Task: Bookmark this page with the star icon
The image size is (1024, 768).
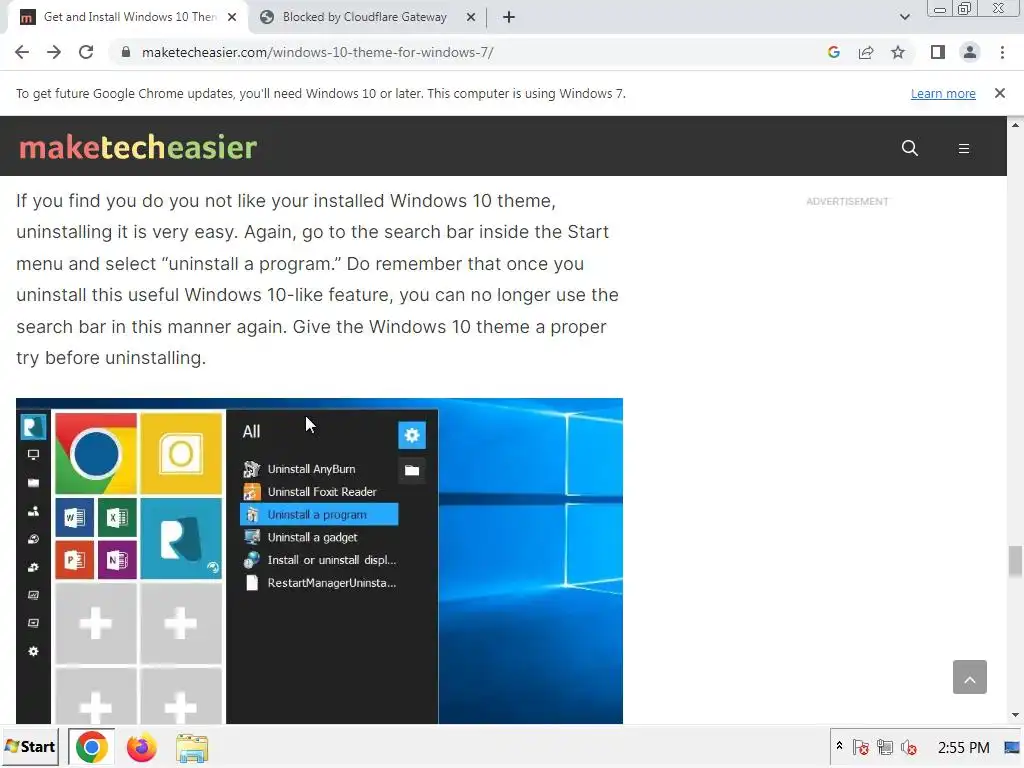Action: pyautogui.click(x=898, y=52)
